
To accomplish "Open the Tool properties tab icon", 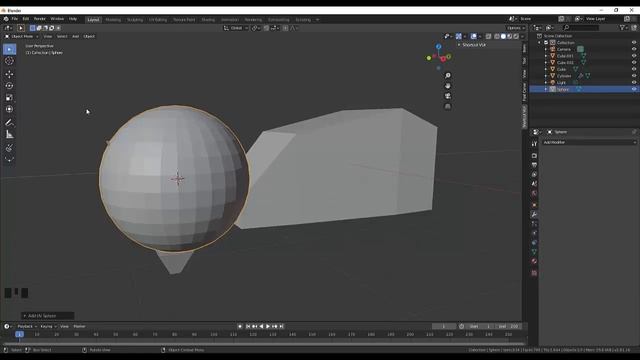I will tap(534, 144).
